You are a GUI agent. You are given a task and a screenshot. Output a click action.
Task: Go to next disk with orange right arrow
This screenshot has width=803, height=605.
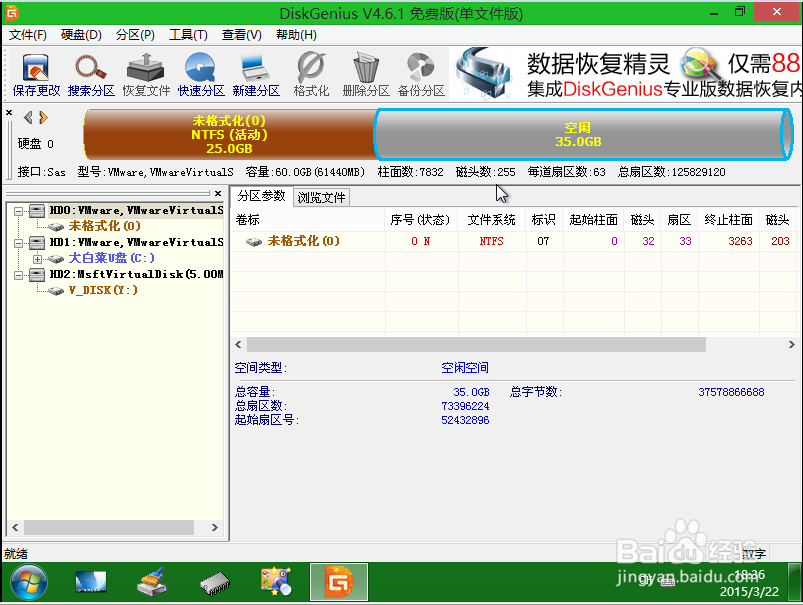44,118
